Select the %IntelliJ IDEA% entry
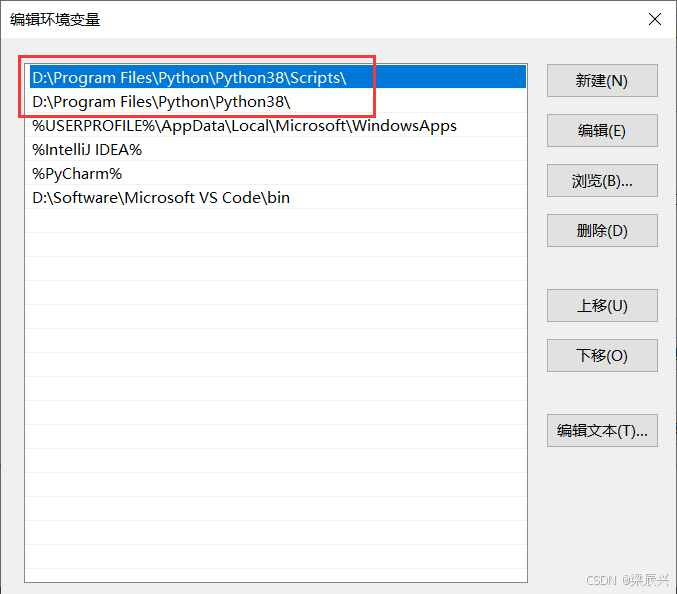The image size is (677, 594). [276, 149]
